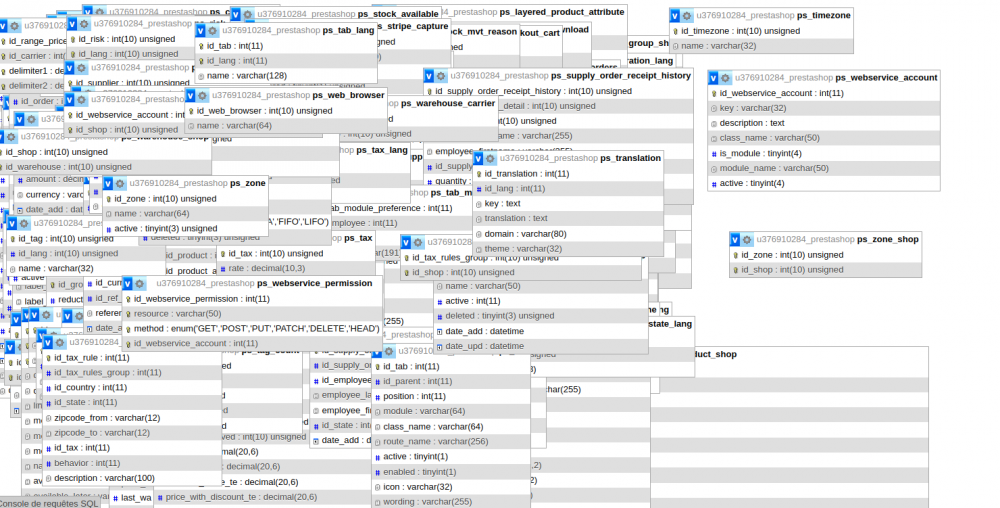
Task: Collapse columns of ps_timezone table
Action: click(675, 15)
